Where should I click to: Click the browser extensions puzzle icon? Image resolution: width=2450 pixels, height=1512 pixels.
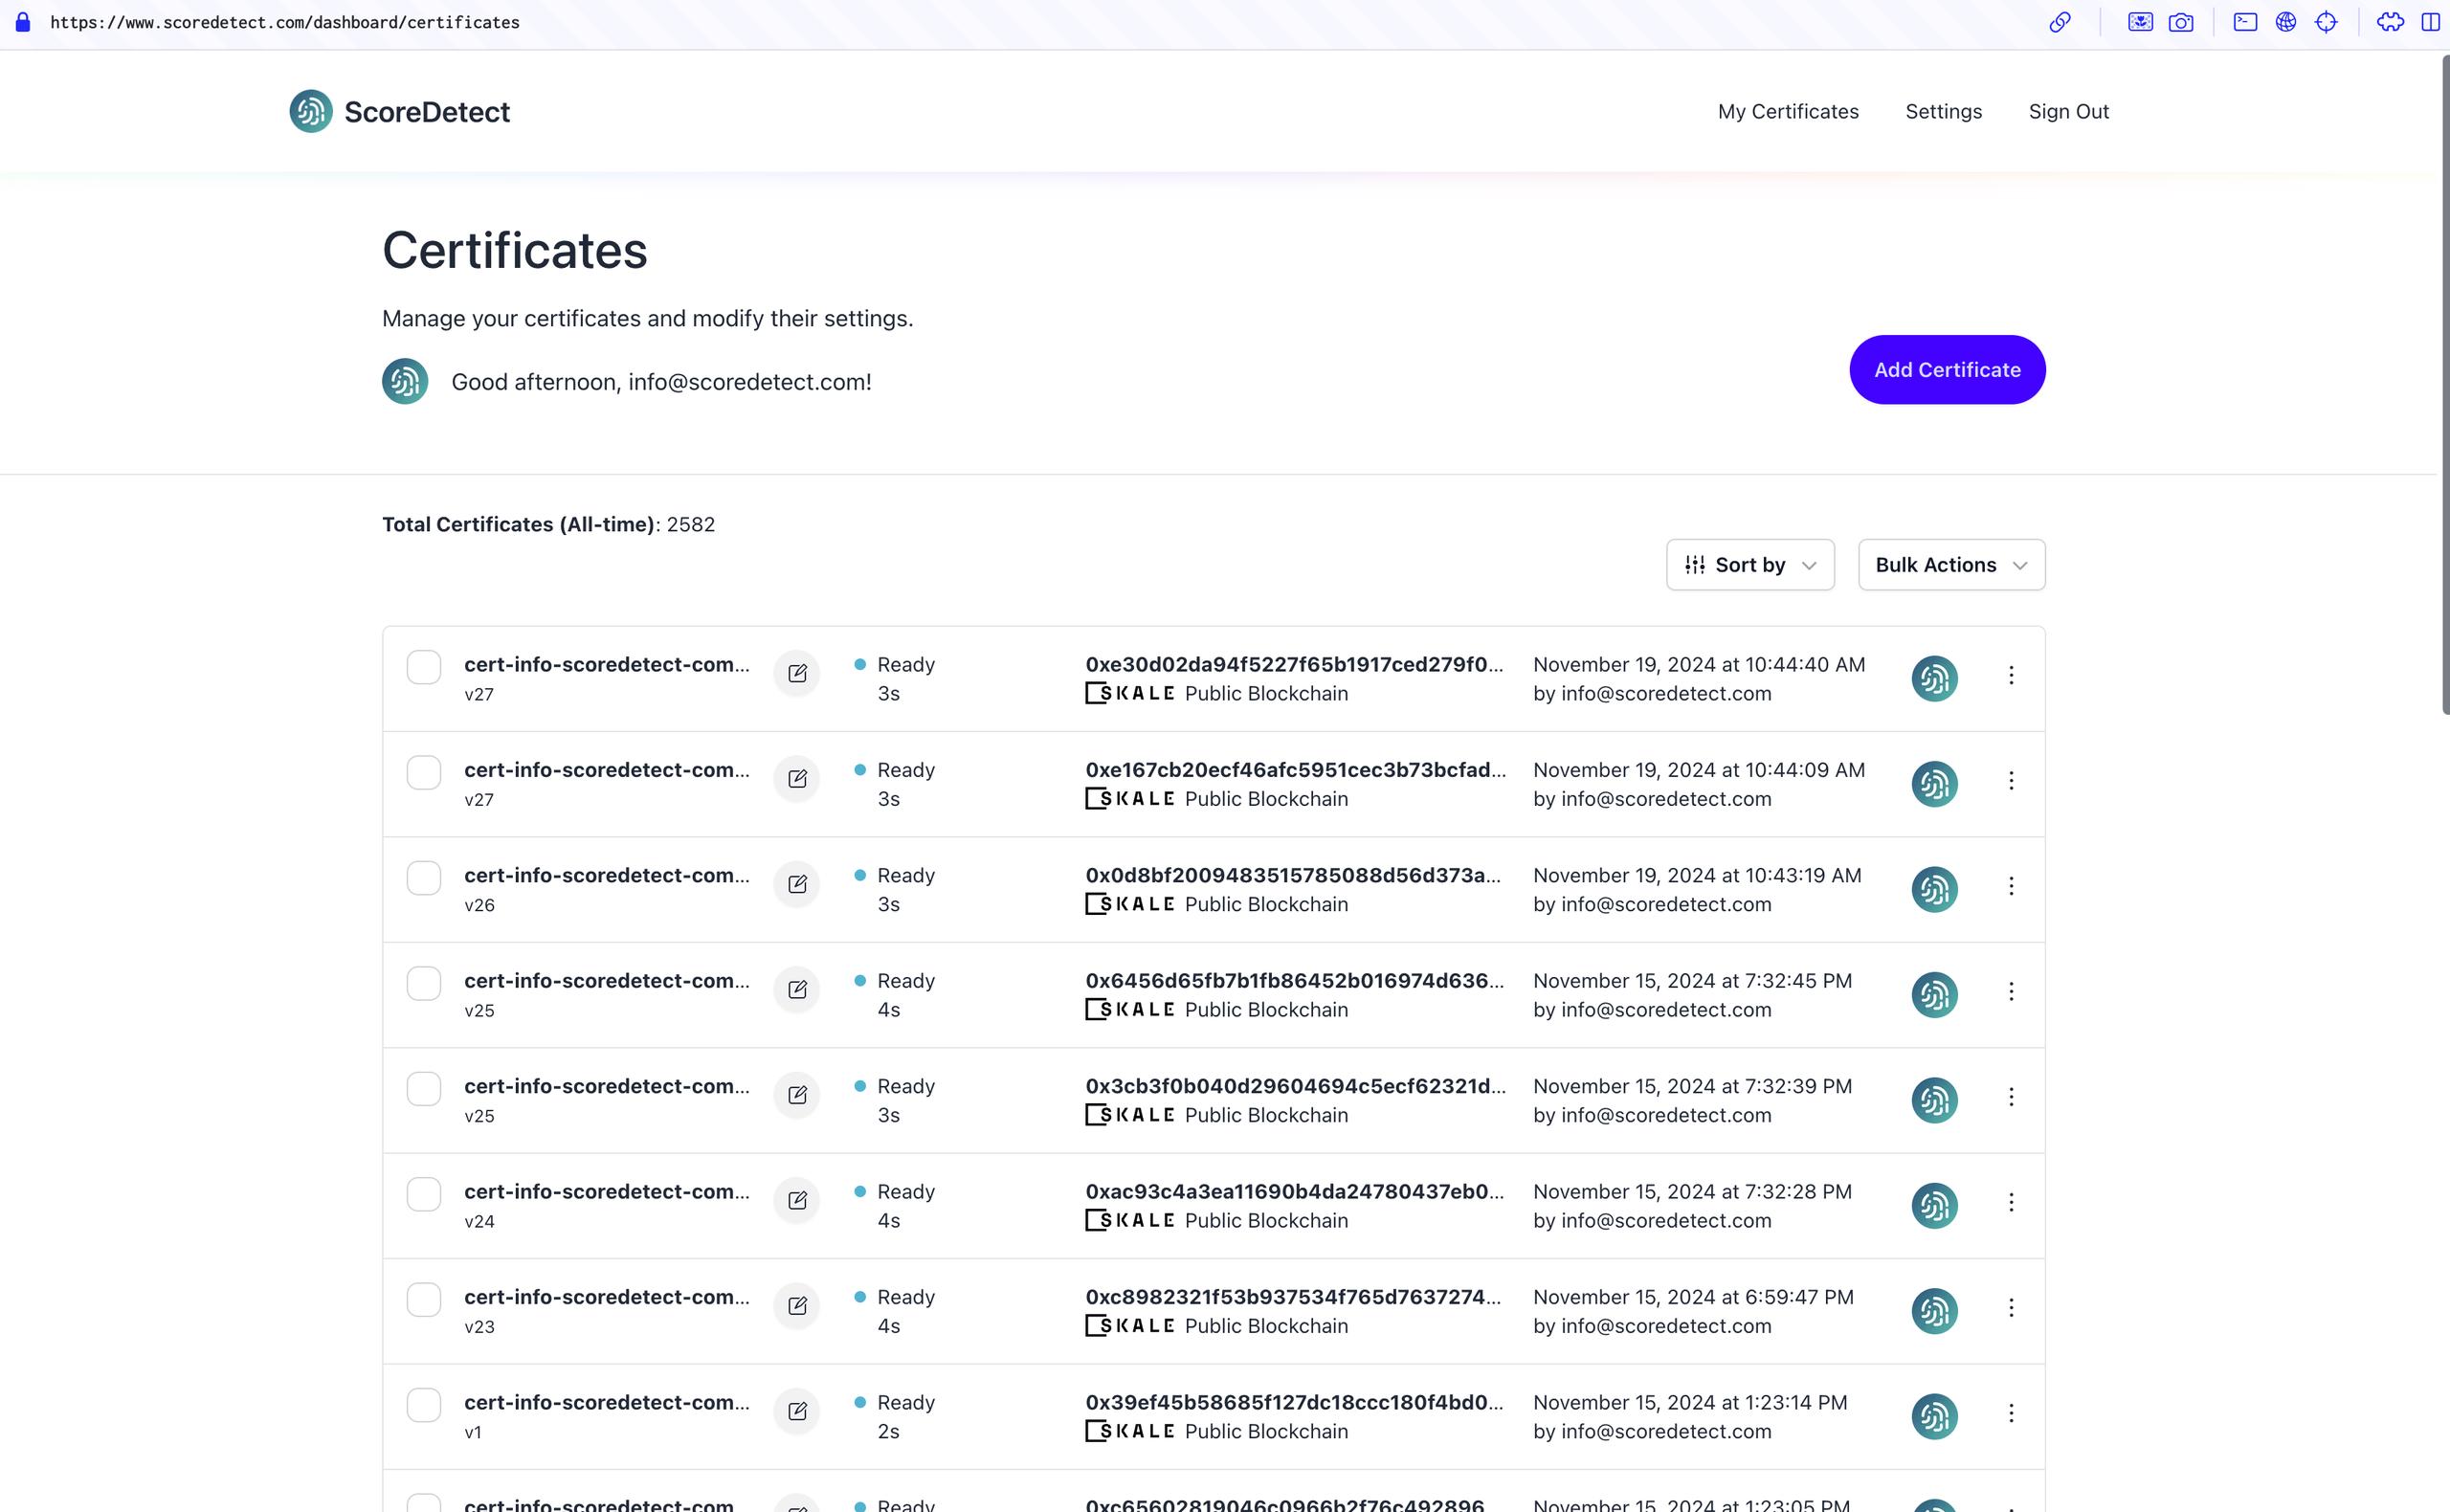click(2389, 22)
